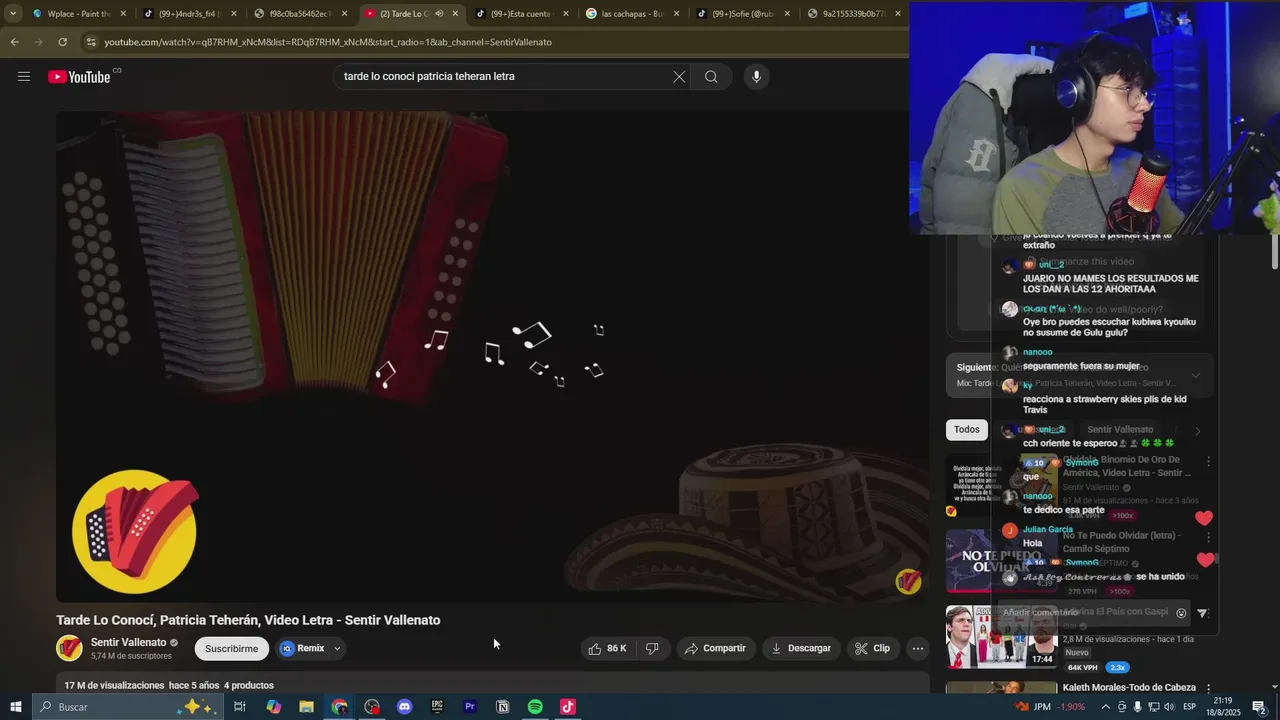This screenshot has height=720, width=1280.
Task: Send the chat message with arrow icon
Action: pos(1202,613)
